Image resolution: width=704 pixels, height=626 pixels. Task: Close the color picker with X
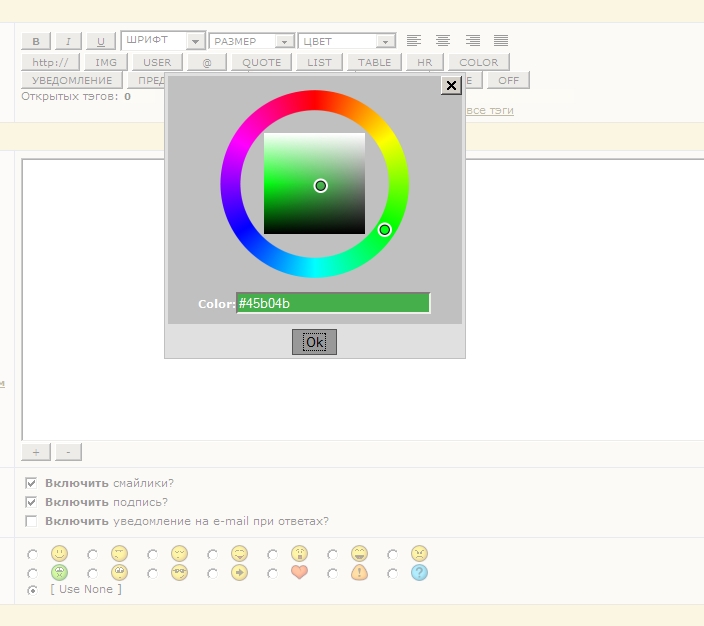[451, 86]
